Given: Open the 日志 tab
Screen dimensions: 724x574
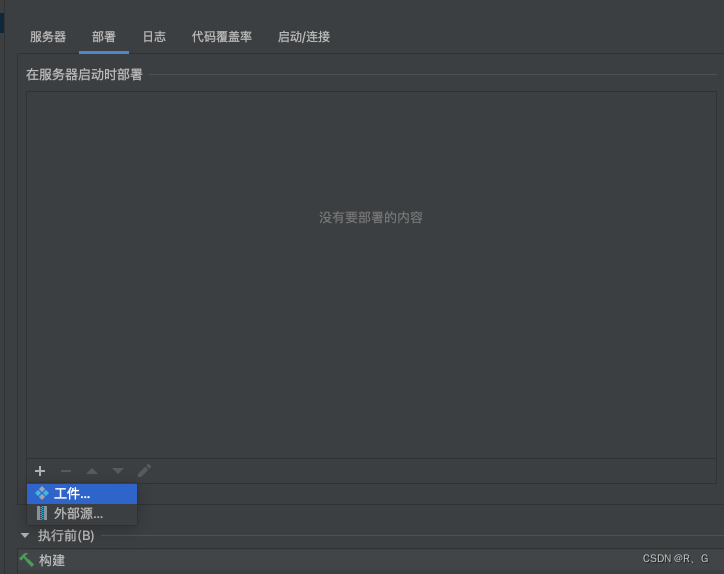Looking at the screenshot, I should (154, 37).
